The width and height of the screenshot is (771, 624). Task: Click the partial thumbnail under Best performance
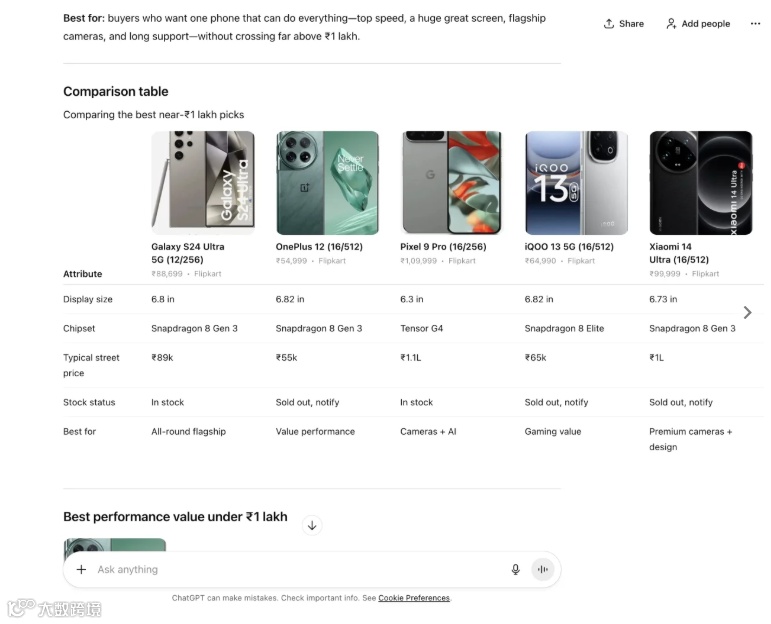[115, 545]
